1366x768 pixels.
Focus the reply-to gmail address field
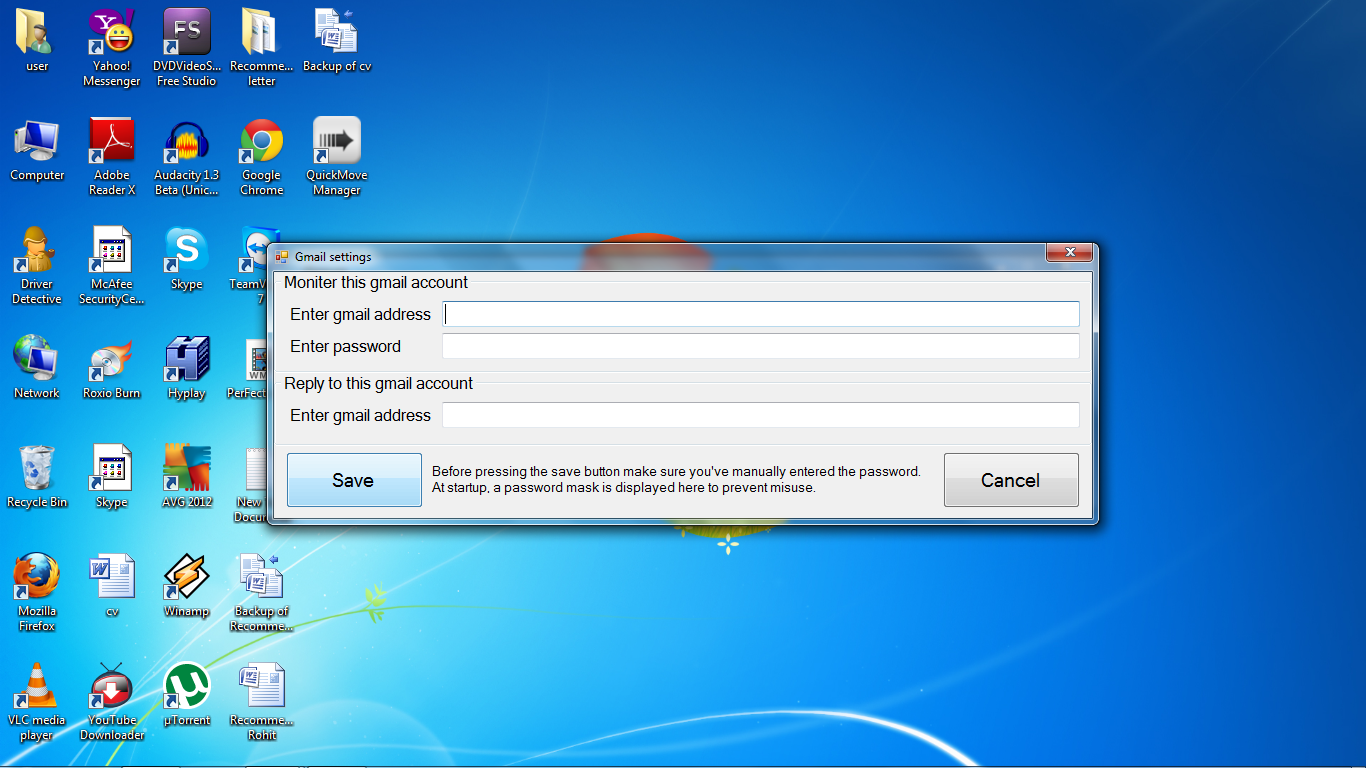coord(761,415)
